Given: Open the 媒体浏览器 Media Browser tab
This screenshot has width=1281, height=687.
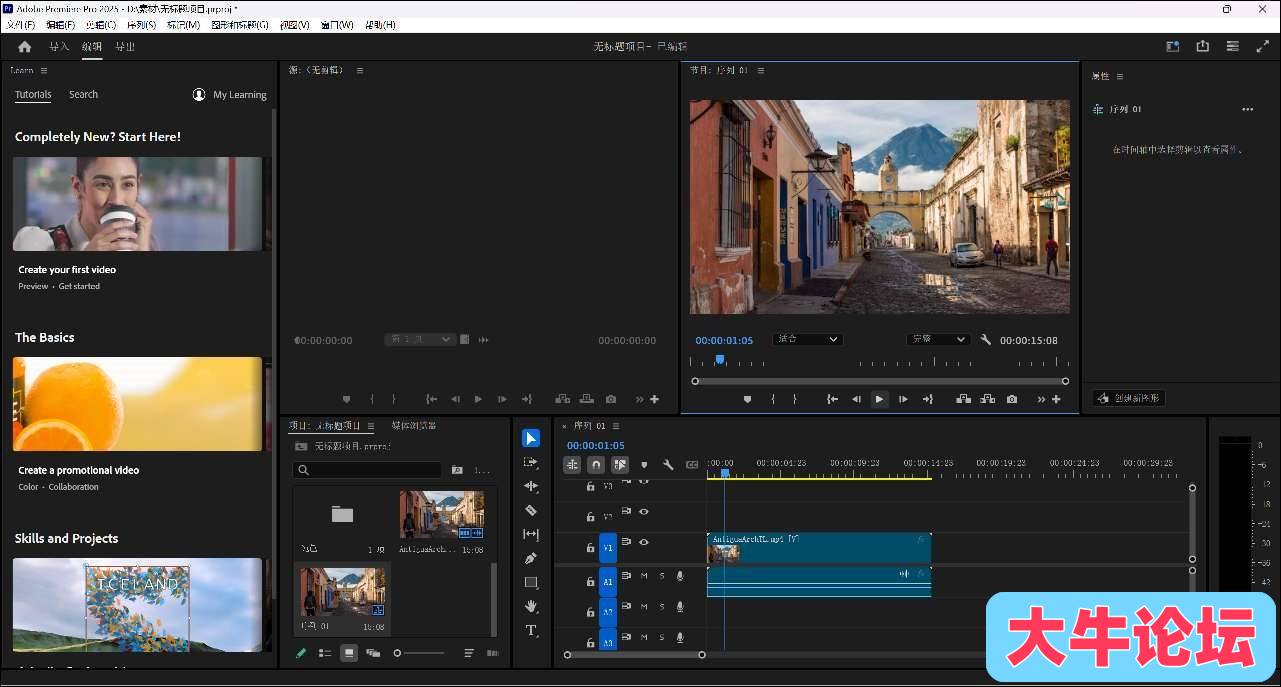Looking at the screenshot, I should [414, 426].
